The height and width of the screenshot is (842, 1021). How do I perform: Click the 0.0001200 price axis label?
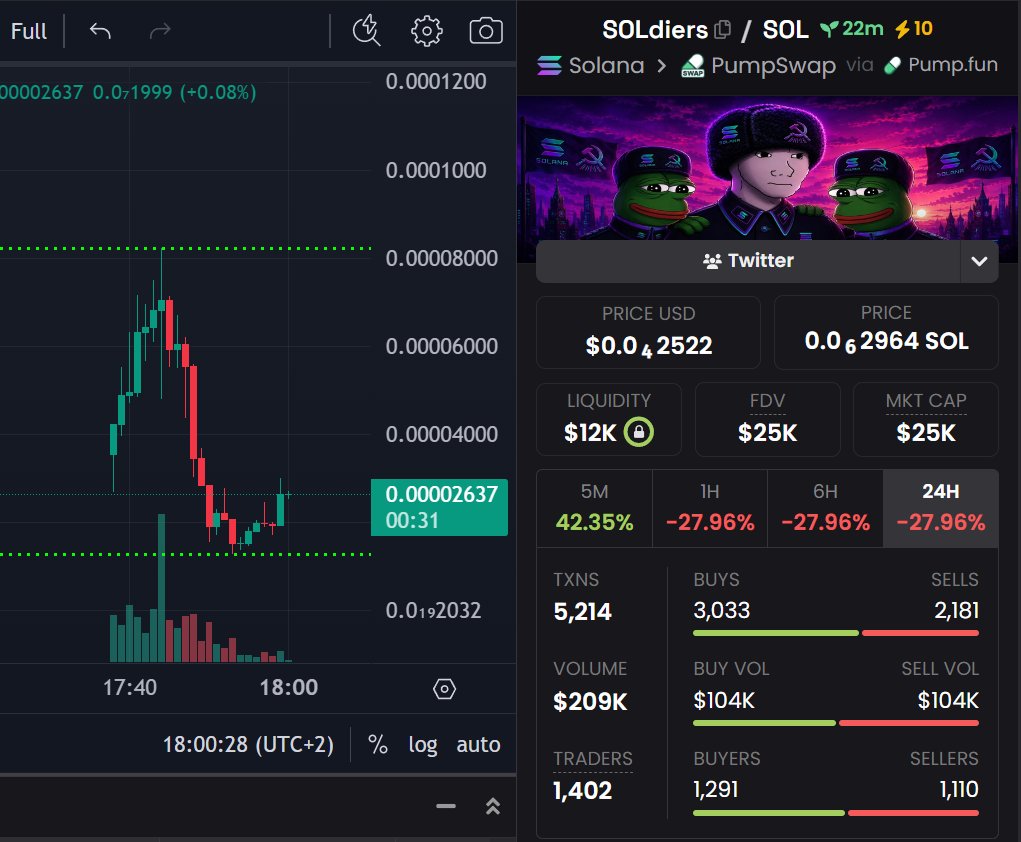(x=436, y=81)
